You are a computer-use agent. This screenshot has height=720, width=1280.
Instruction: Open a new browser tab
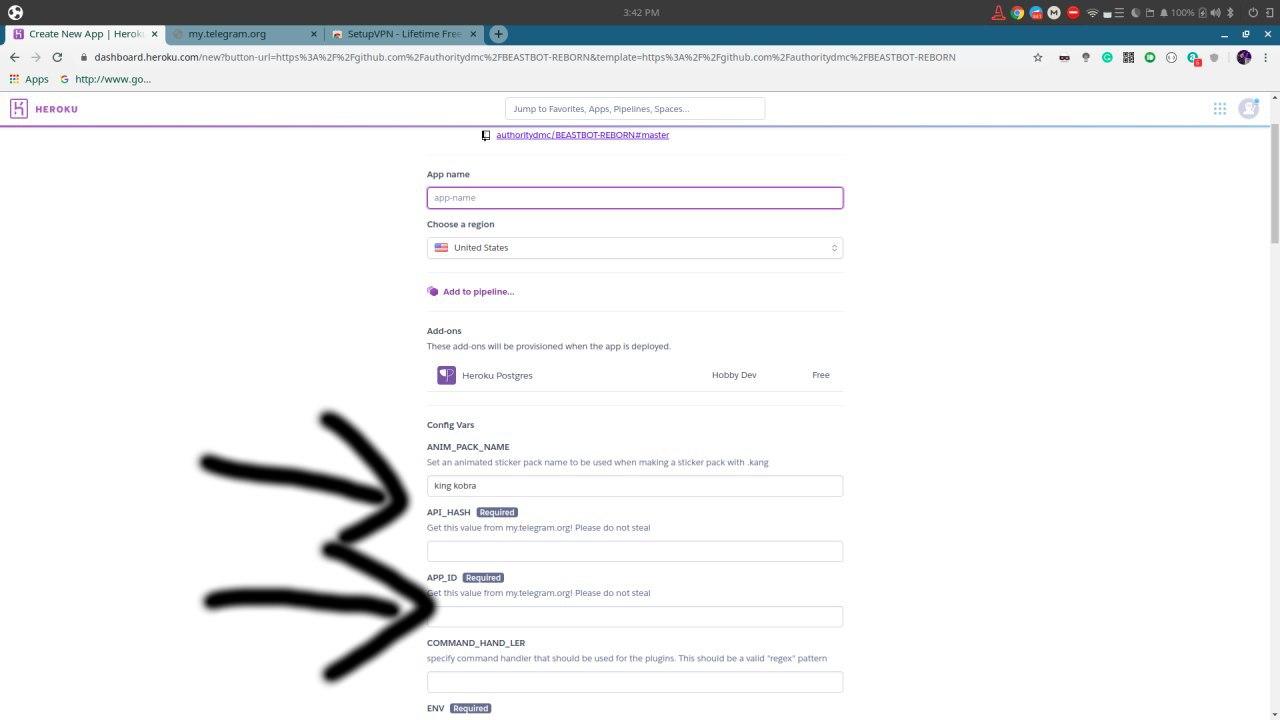pos(498,34)
